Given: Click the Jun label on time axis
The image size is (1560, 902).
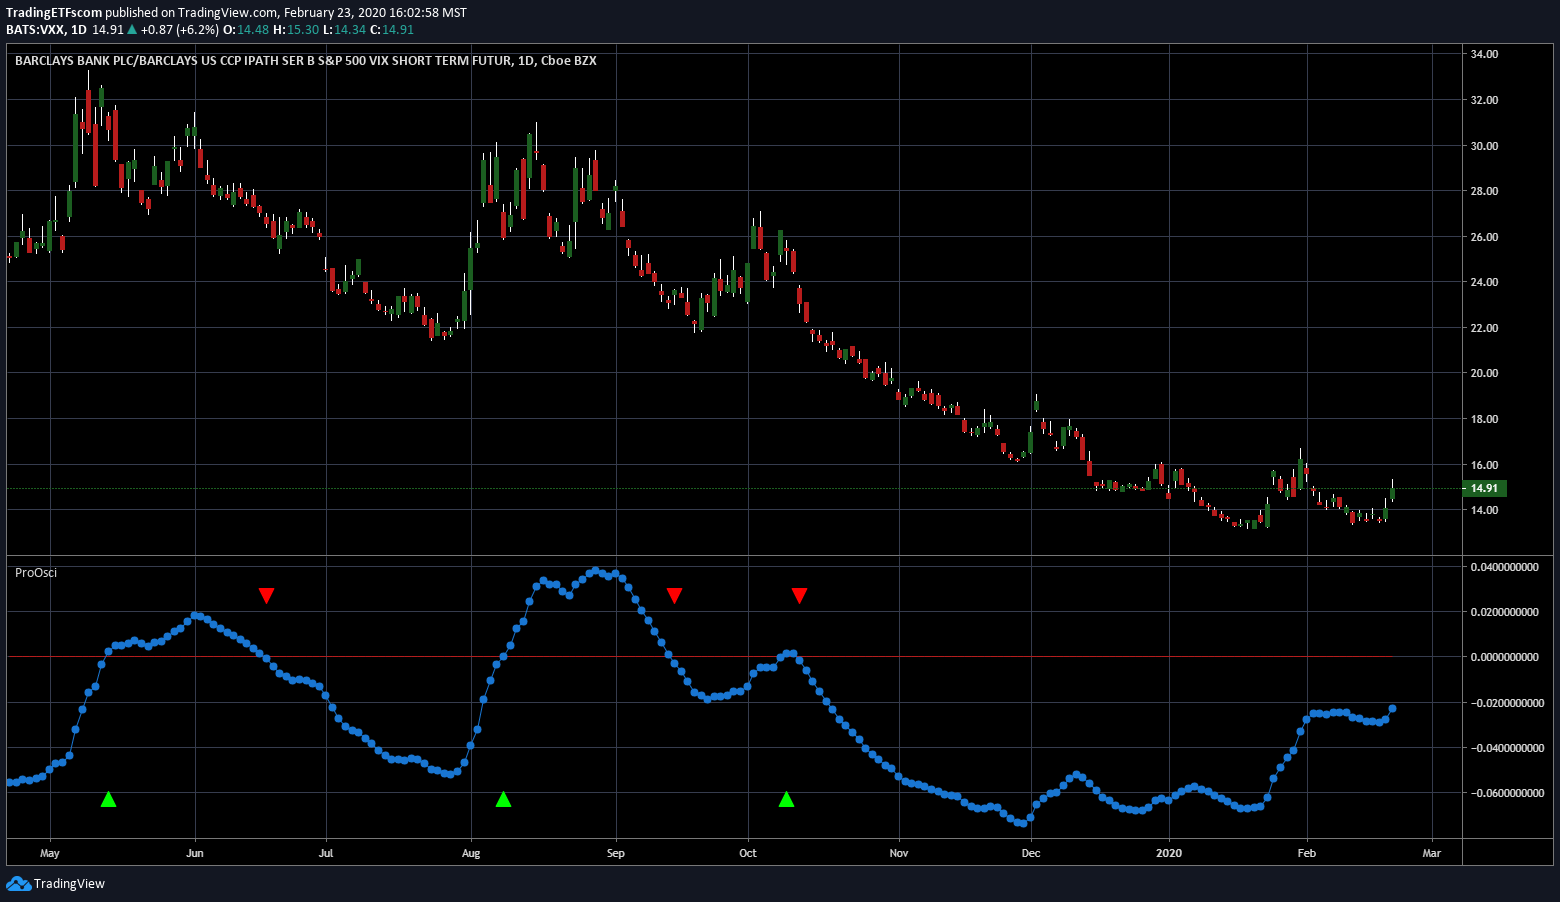Looking at the screenshot, I should [x=195, y=853].
